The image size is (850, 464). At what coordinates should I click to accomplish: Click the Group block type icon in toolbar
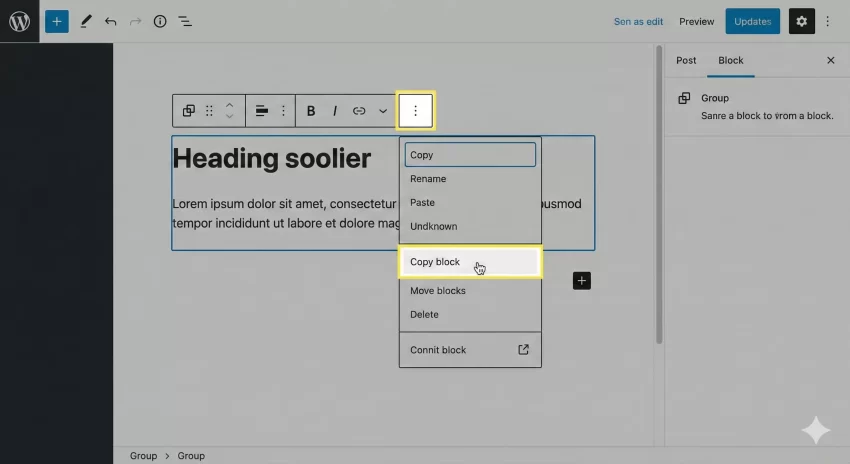tap(189, 111)
